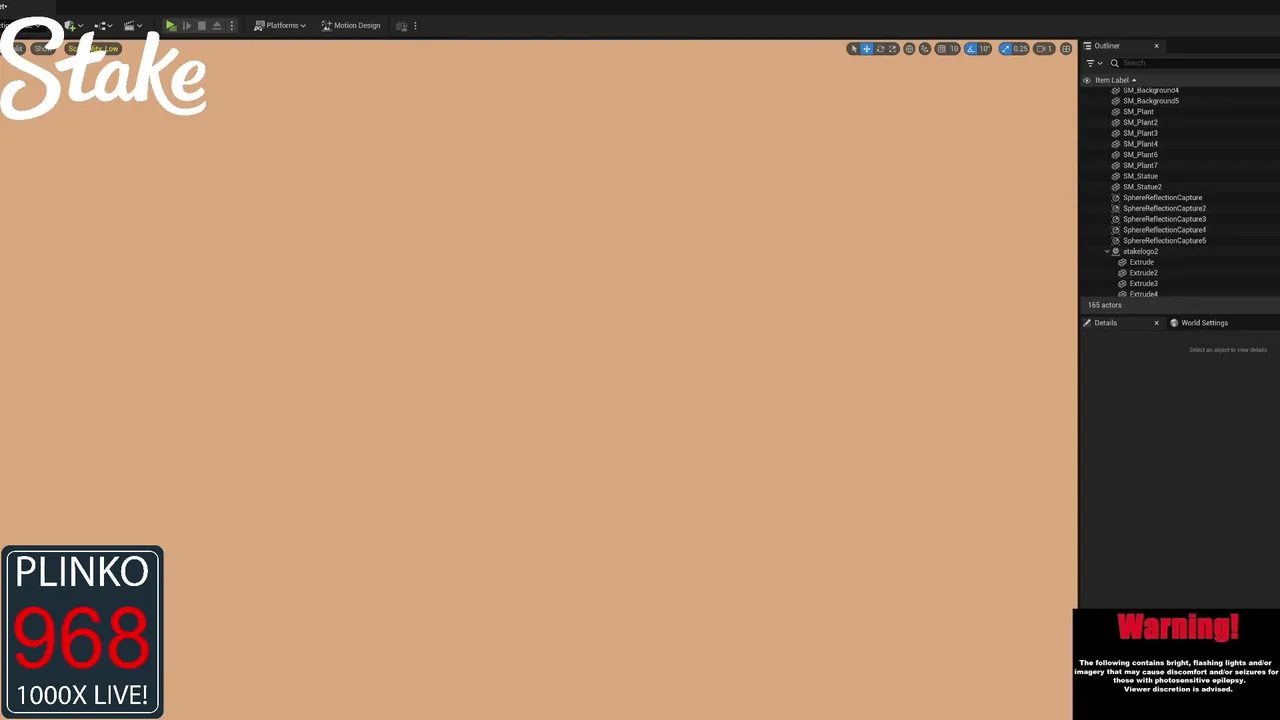Click the 165 actors count text
This screenshot has height=720, width=1280.
coord(1105,305)
